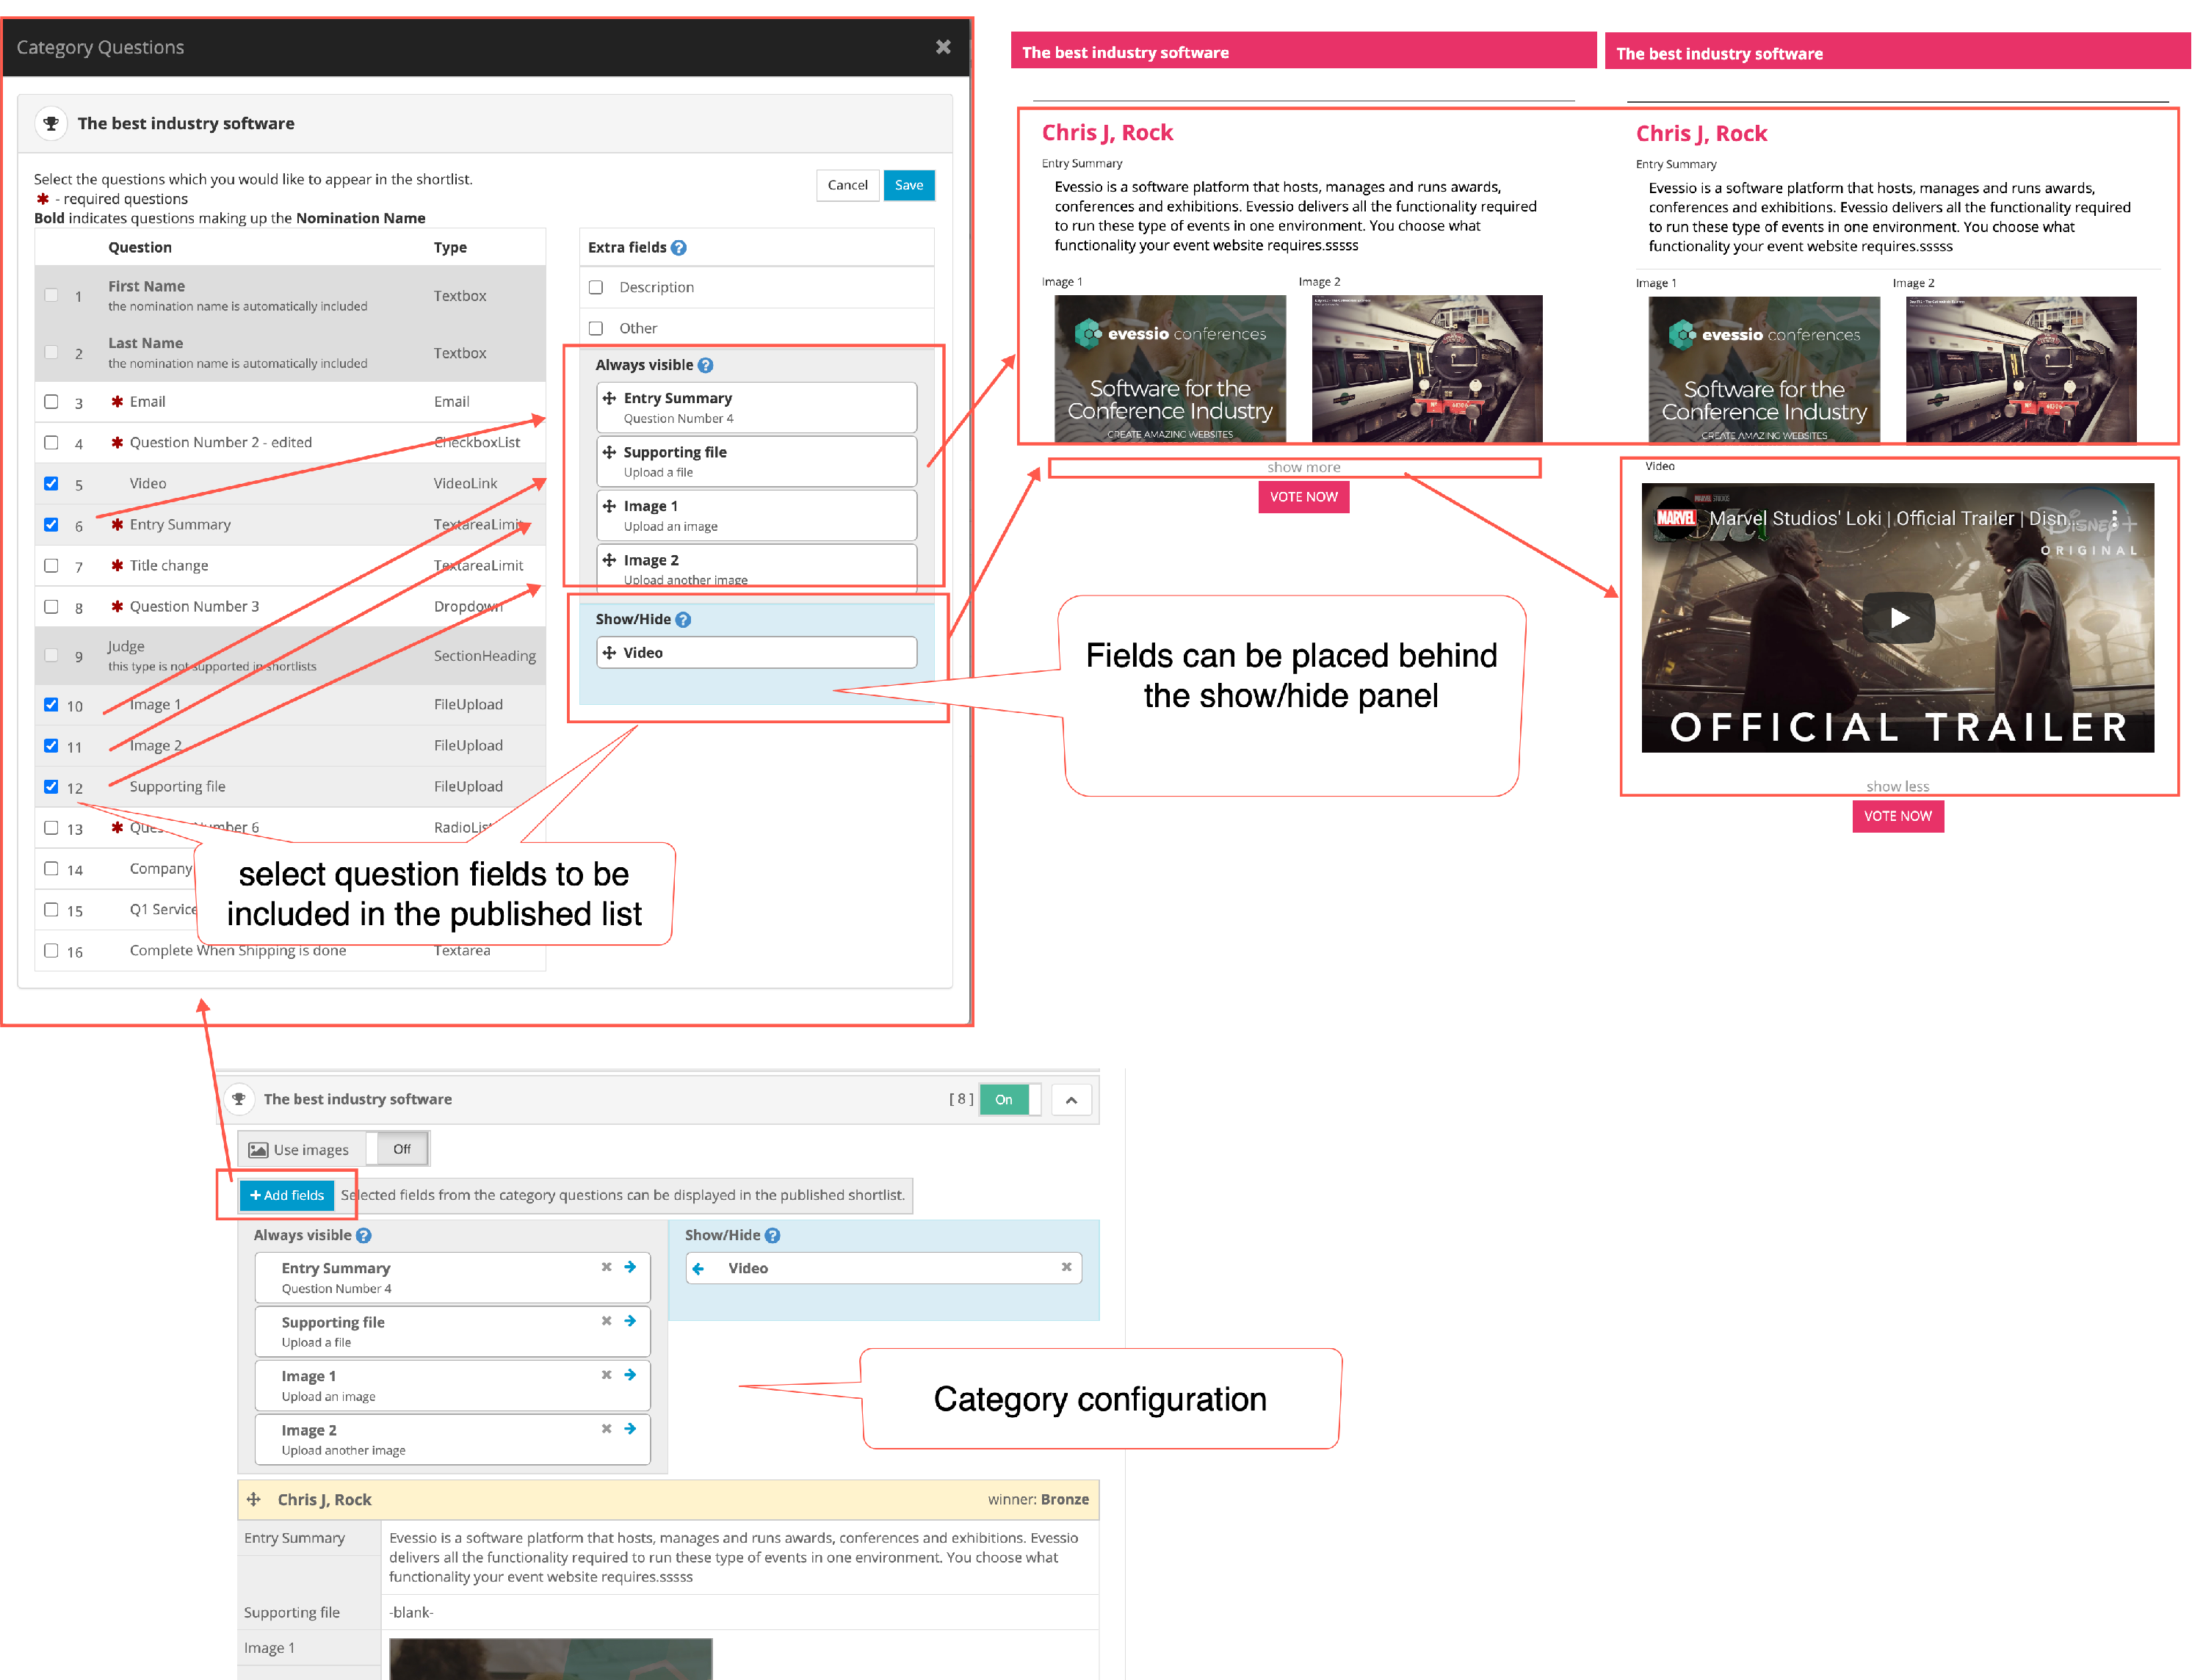The image size is (2203, 1680).
Task: Remove Supporting file from Always visible list
Action: pyautogui.click(x=606, y=1321)
